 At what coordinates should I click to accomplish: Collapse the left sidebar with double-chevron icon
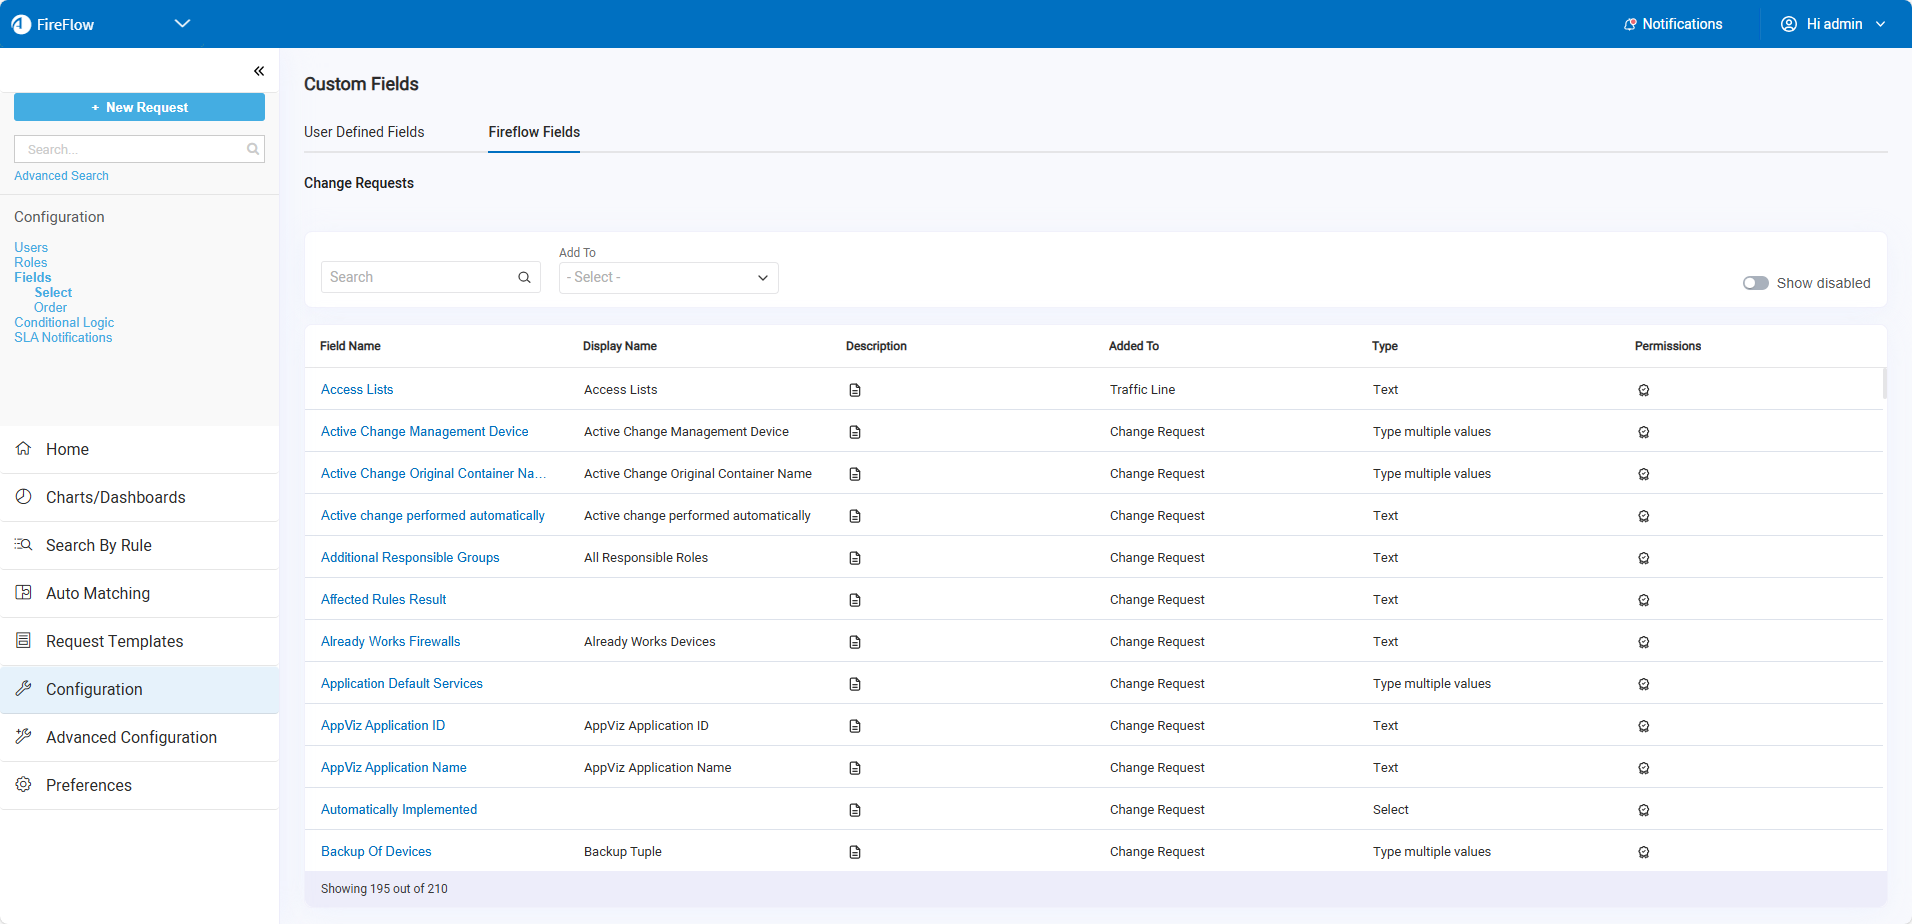coord(259,71)
